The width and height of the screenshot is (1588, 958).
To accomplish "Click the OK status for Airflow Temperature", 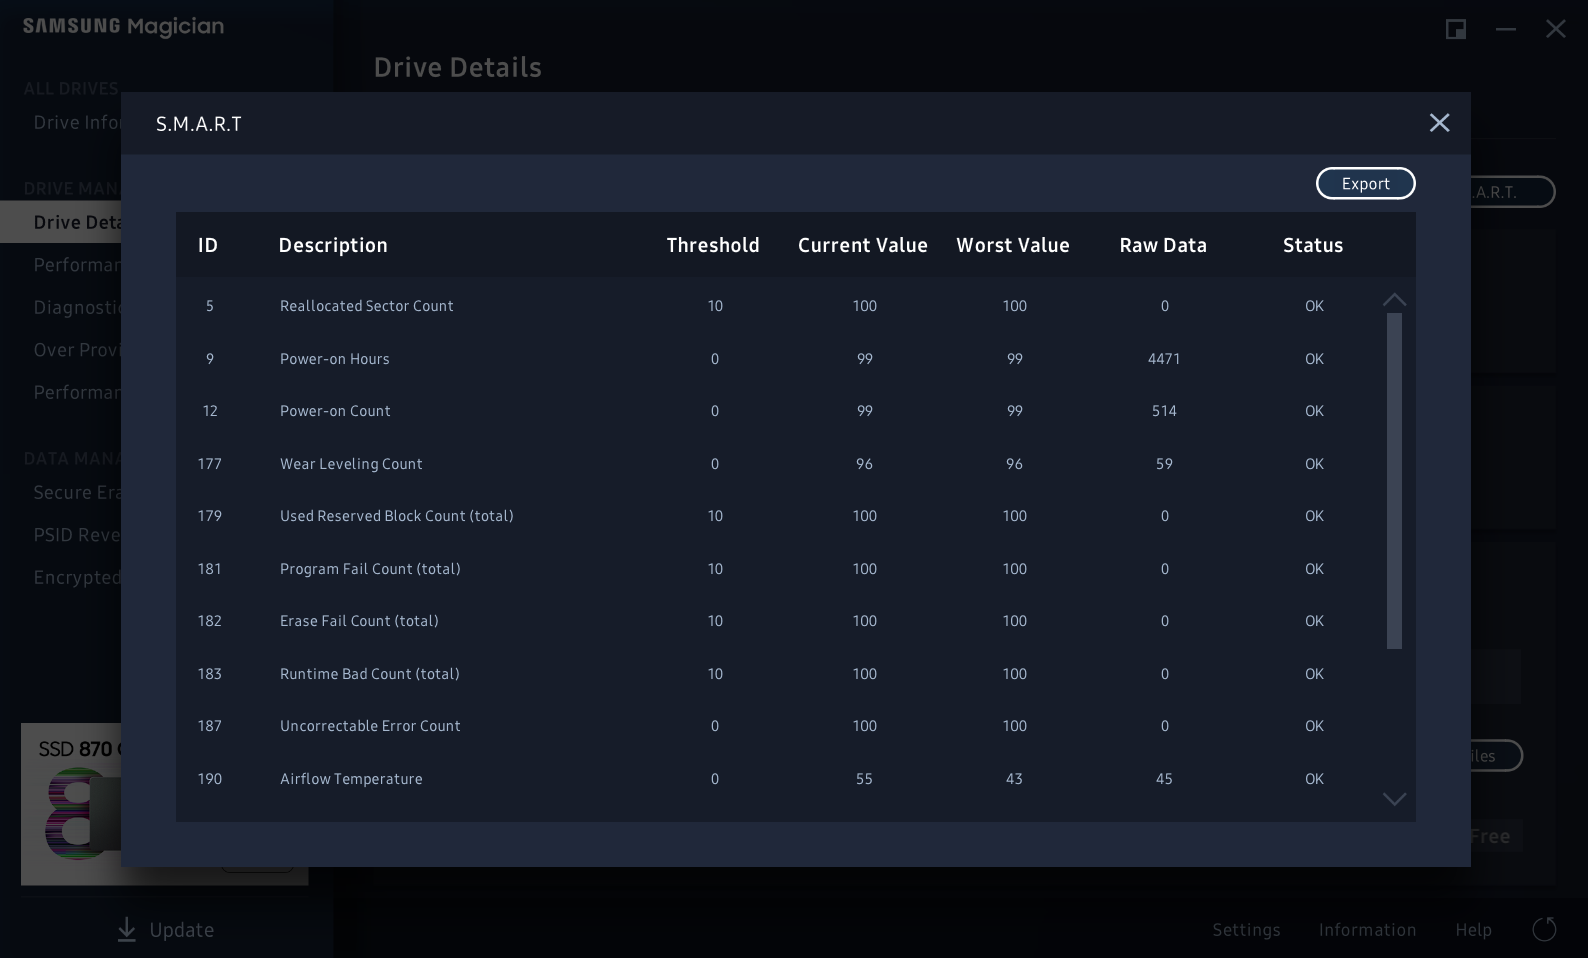I will click(1314, 779).
